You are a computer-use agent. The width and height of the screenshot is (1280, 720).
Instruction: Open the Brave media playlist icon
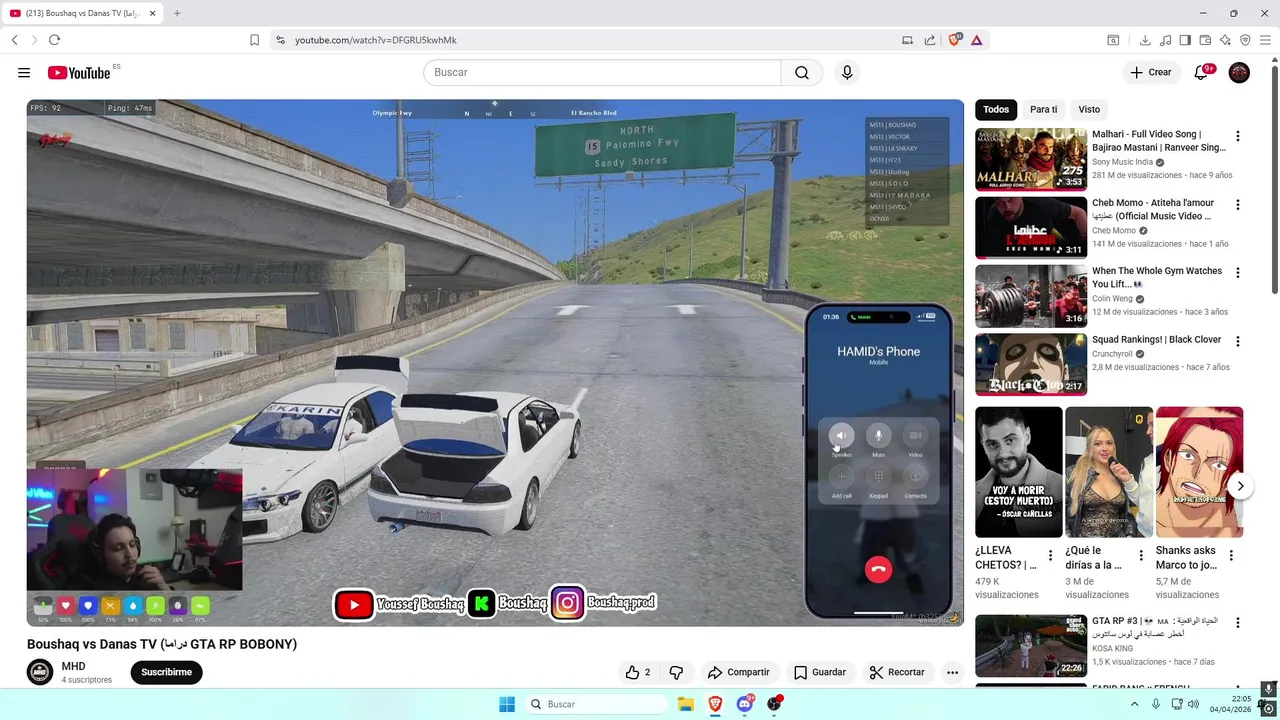[x=1165, y=40]
